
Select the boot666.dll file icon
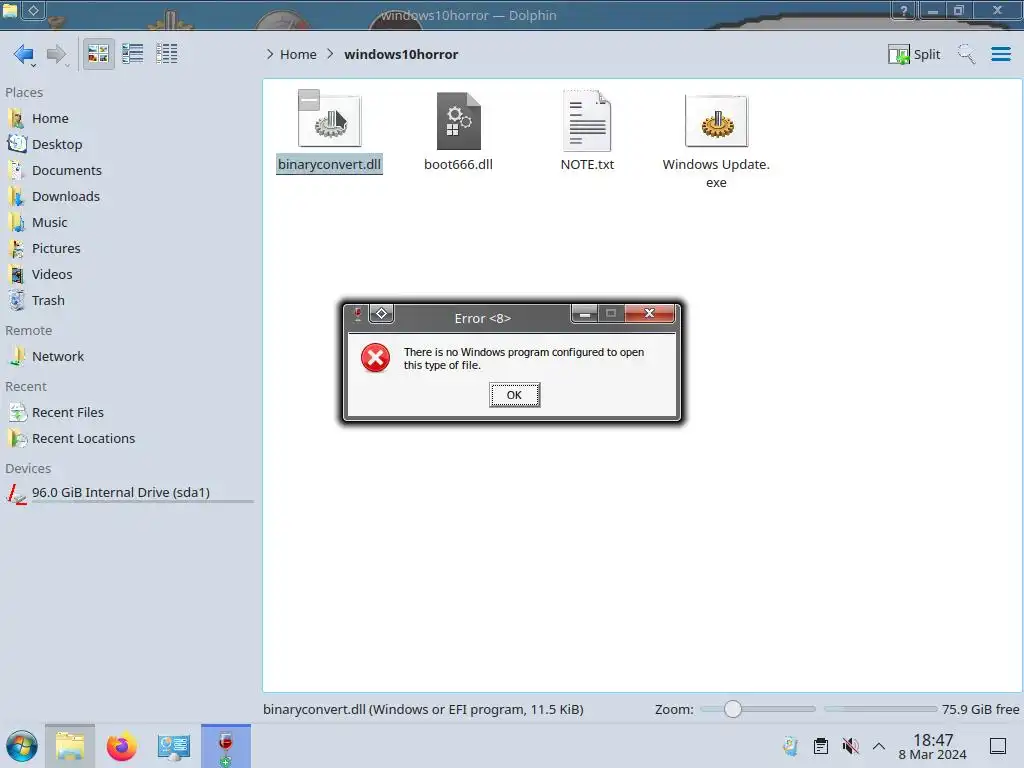[458, 121]
